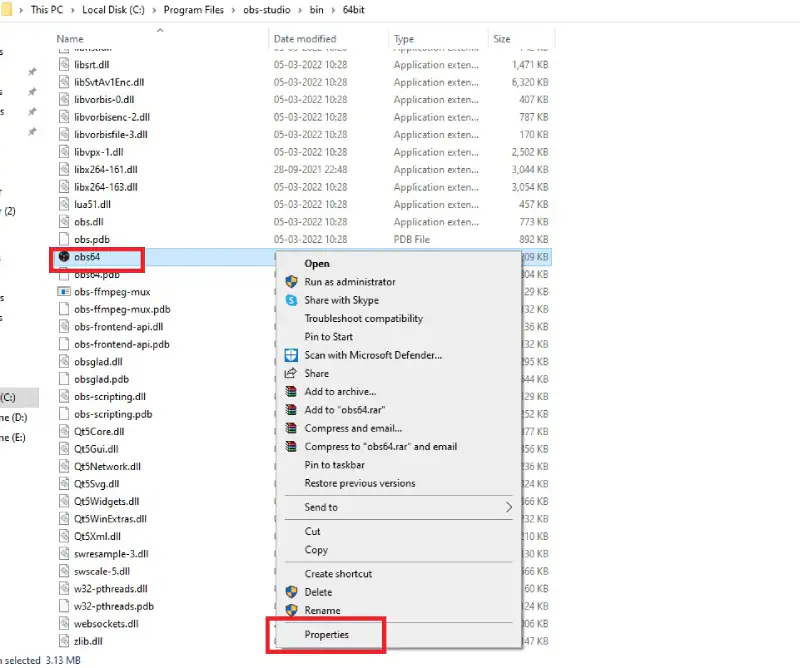
Task: Click the file icon of websockets.dll
Action: coord(64,624)
